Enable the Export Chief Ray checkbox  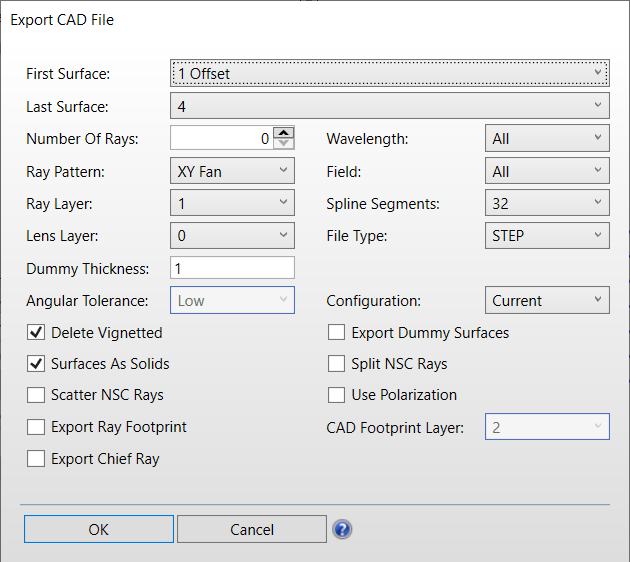click(x=36, y=459)
